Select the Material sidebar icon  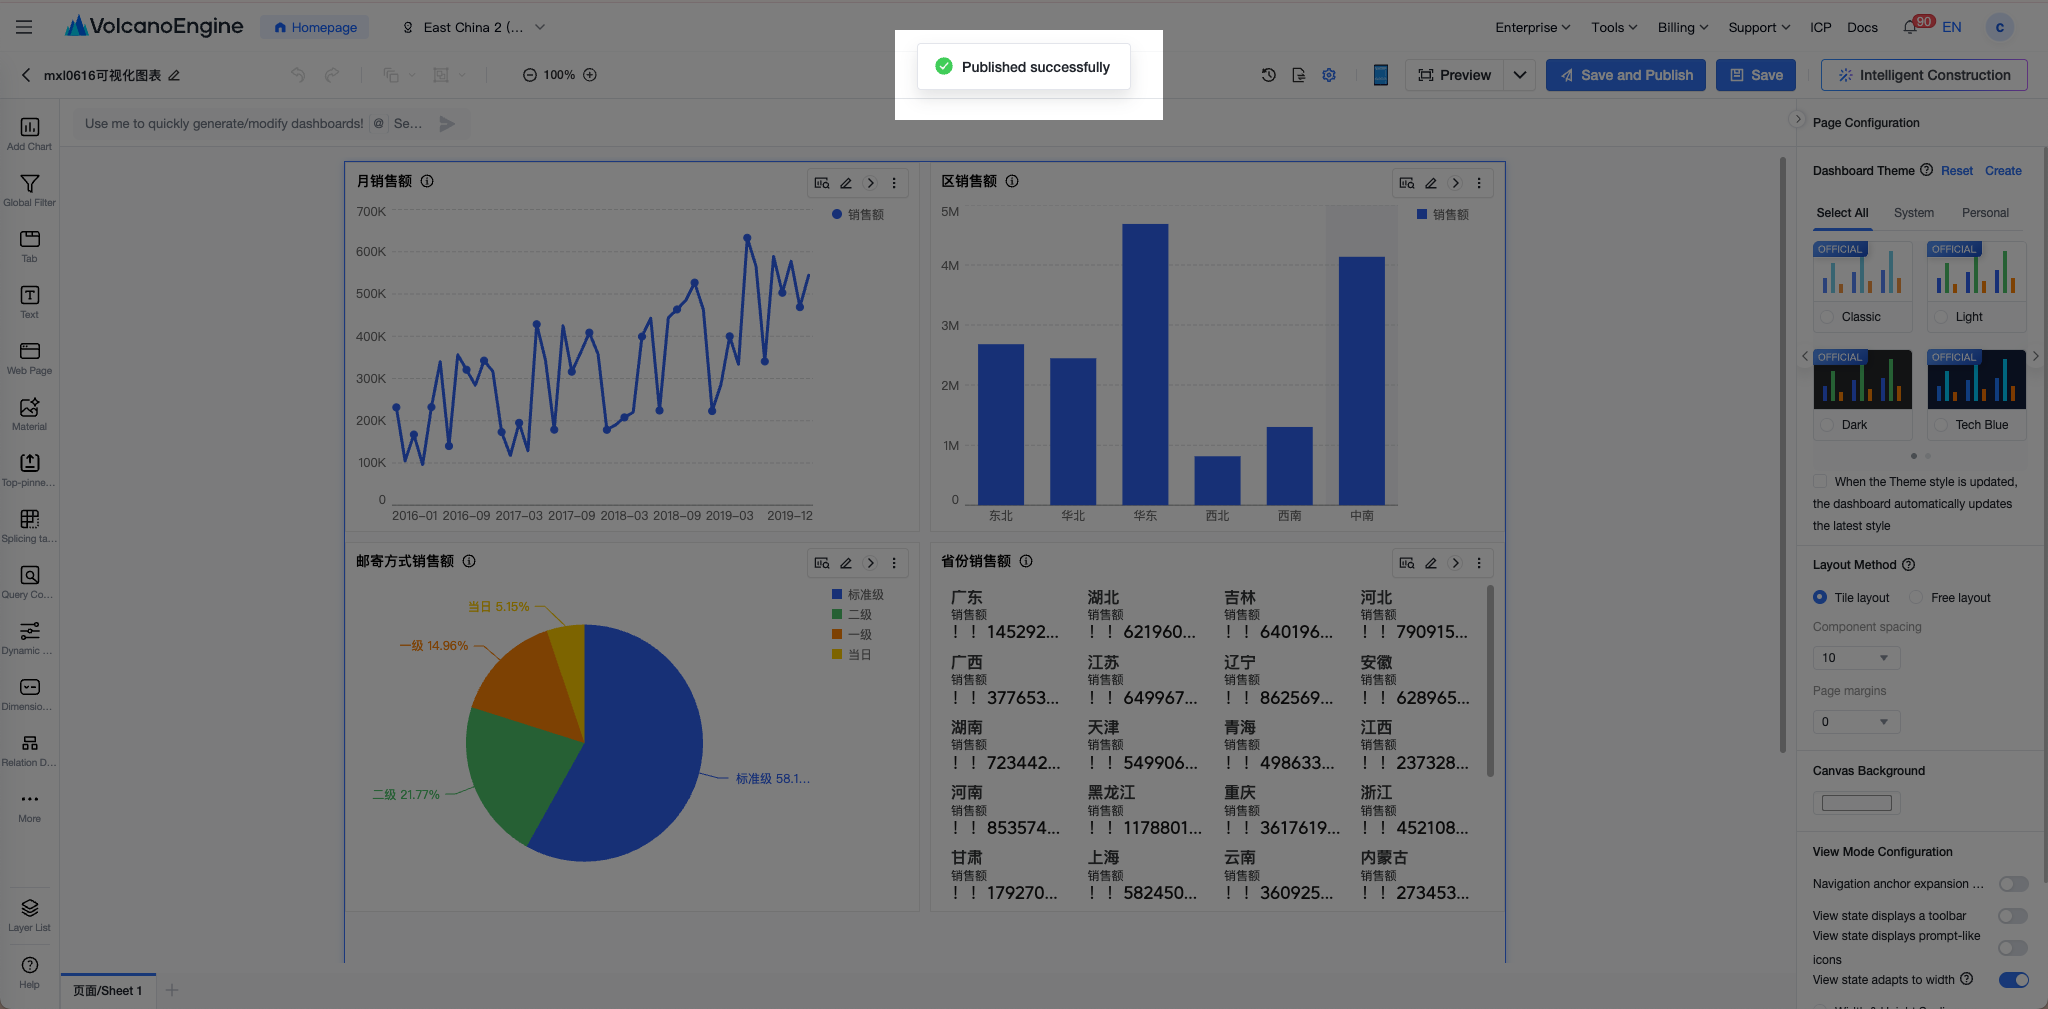click(x=29, y=414)
